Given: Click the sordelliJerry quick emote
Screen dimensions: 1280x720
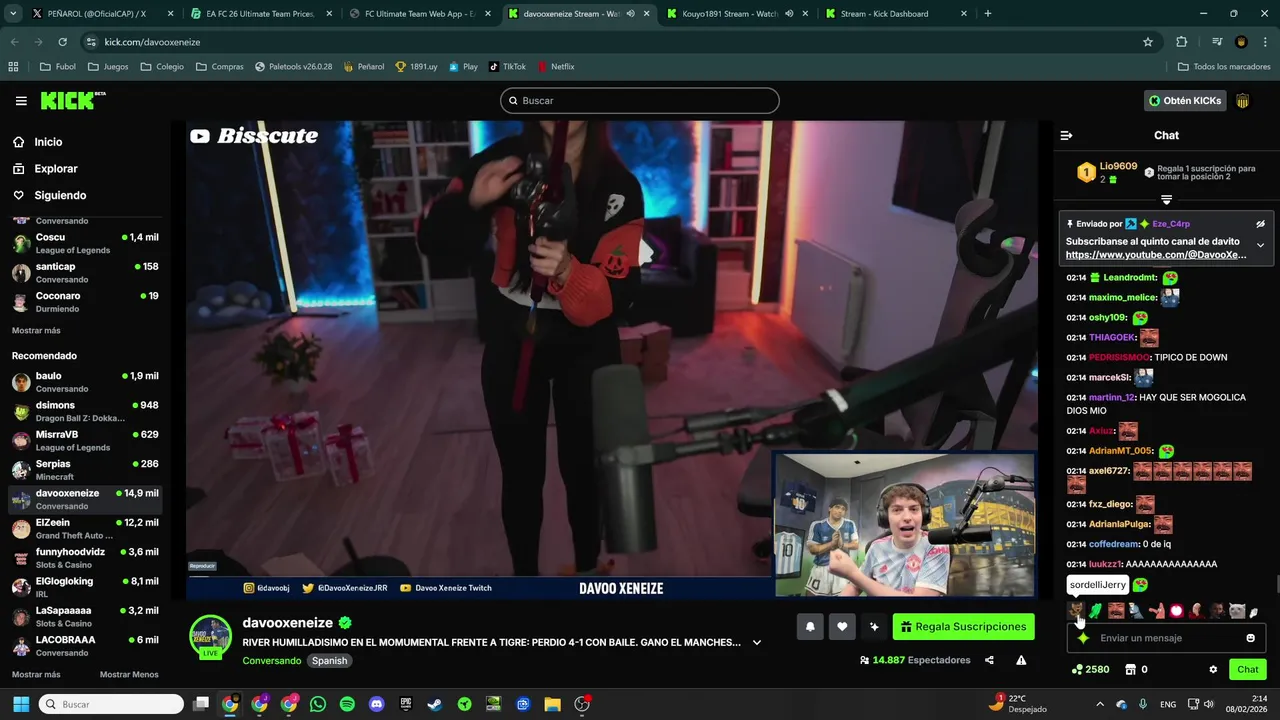Looking at the screenshot, I should pos(1076,610).
